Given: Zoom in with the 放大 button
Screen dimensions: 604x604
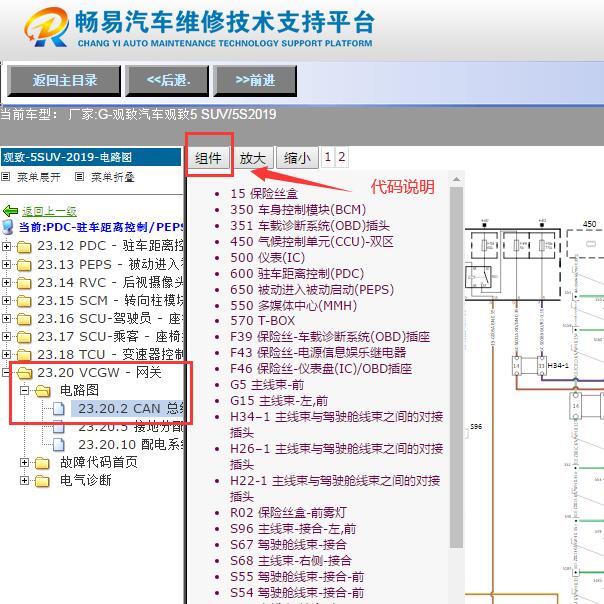Looking at the screenshot, I should [253, 158].
